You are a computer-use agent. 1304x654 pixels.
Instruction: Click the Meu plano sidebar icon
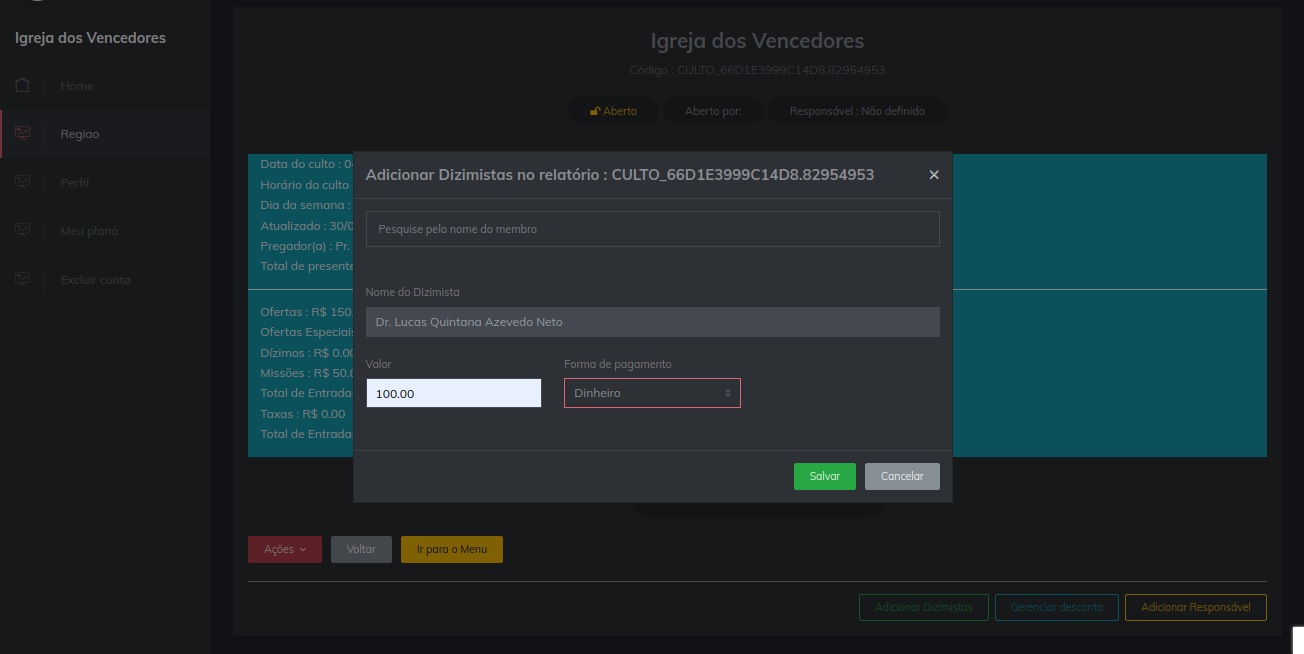pos(22,230)
